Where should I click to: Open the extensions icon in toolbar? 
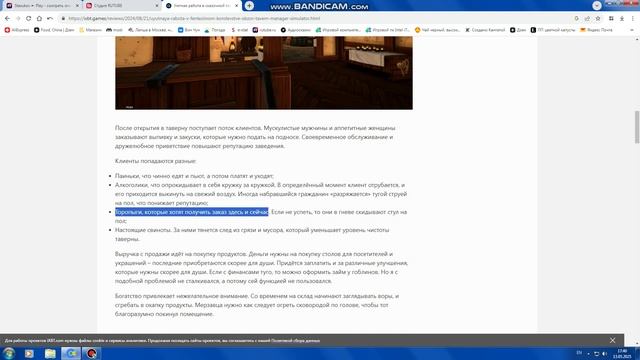pyautogui.click(x=611, y=18)
